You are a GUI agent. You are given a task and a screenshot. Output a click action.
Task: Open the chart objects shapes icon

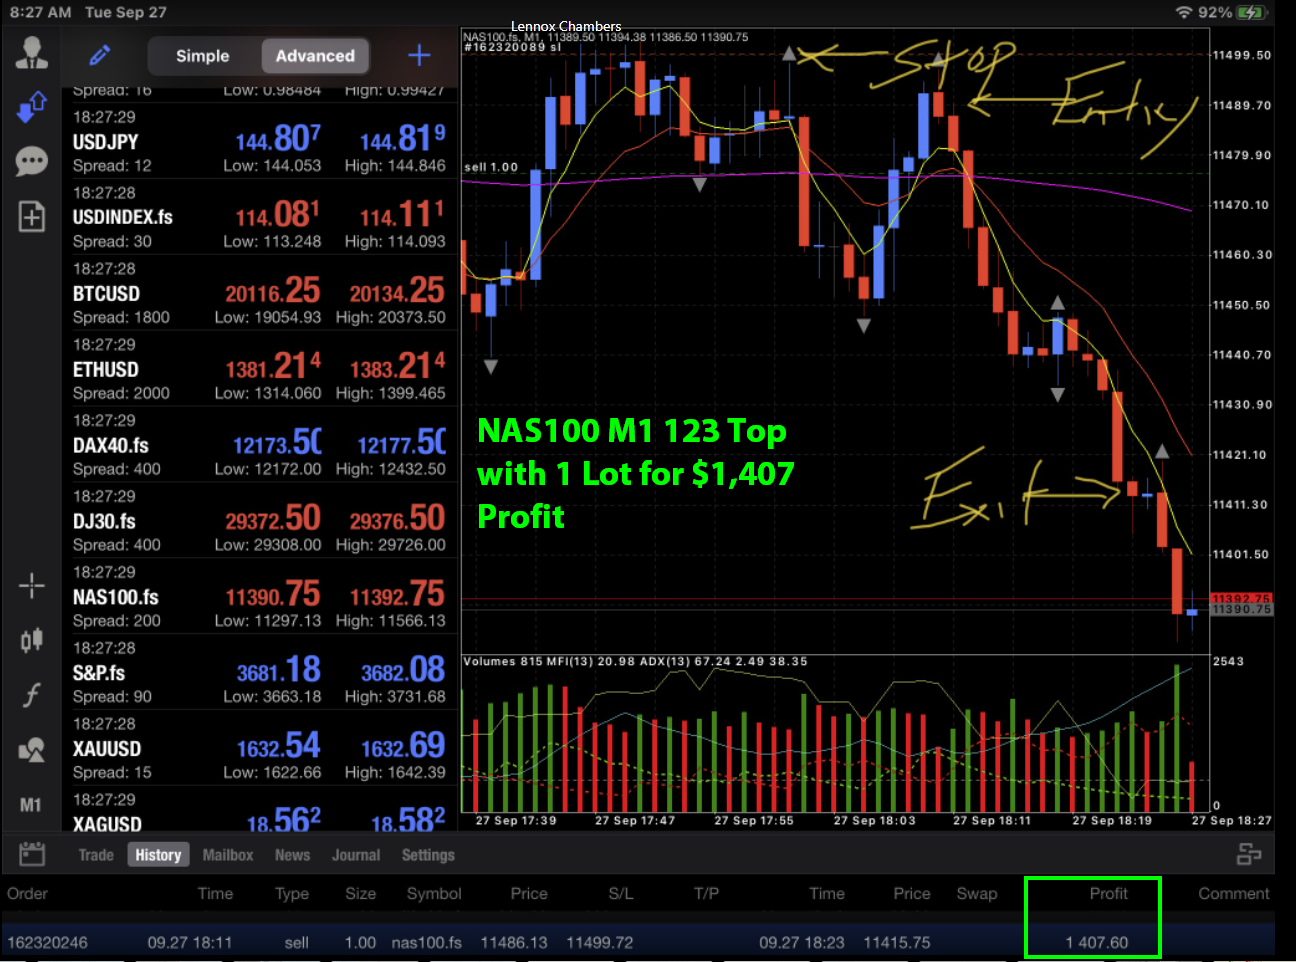pos(31,750)
